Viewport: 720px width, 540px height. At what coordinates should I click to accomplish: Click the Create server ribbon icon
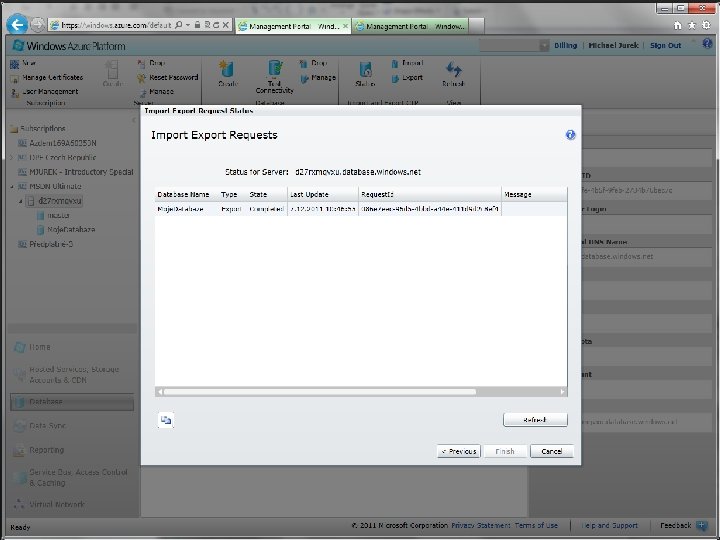click(x=112, y=73)
